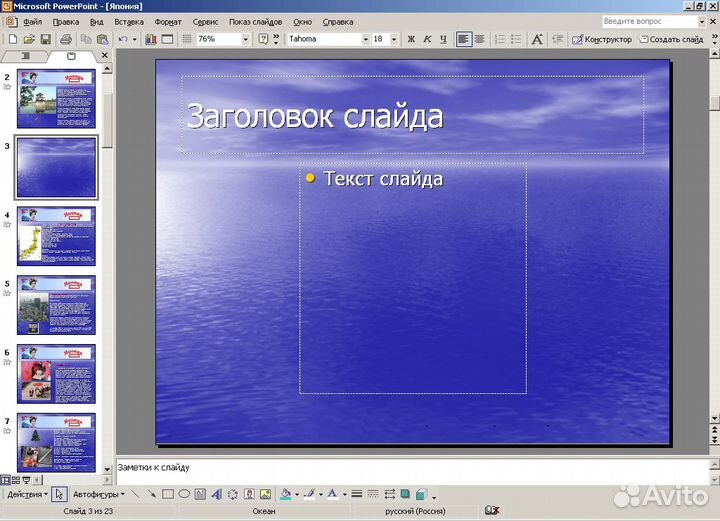The image size is (720, 521).
Task: Apply font color with the A icon
Action: click(x=333, y=494)
